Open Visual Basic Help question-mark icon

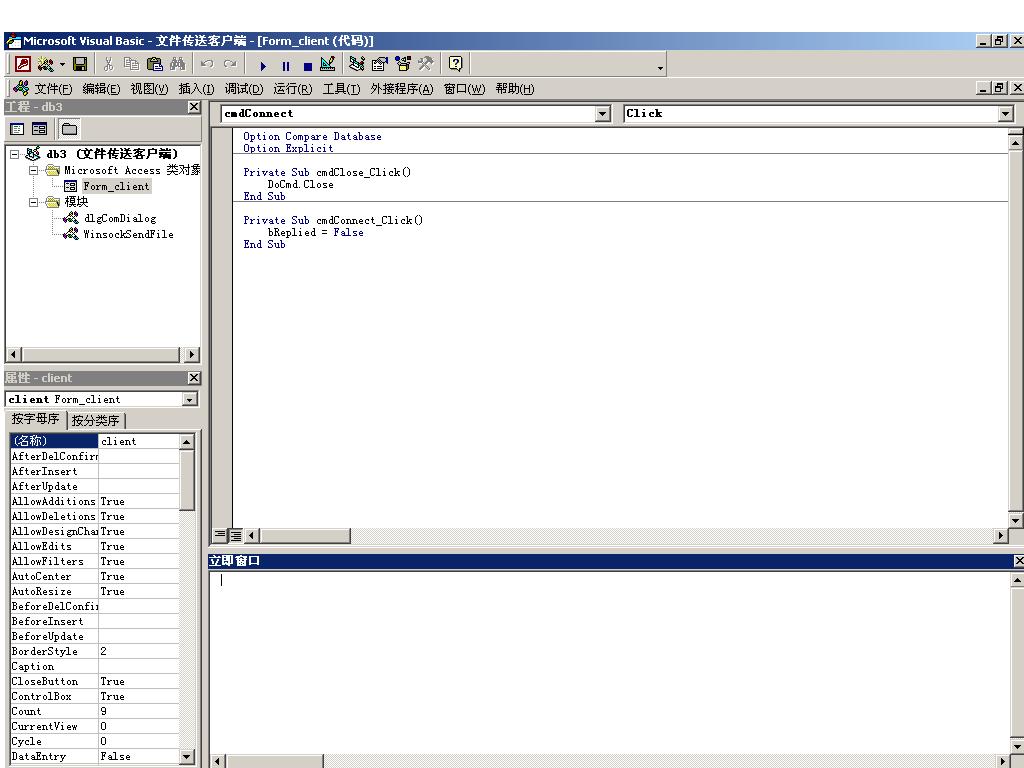[x=455, y=64]
